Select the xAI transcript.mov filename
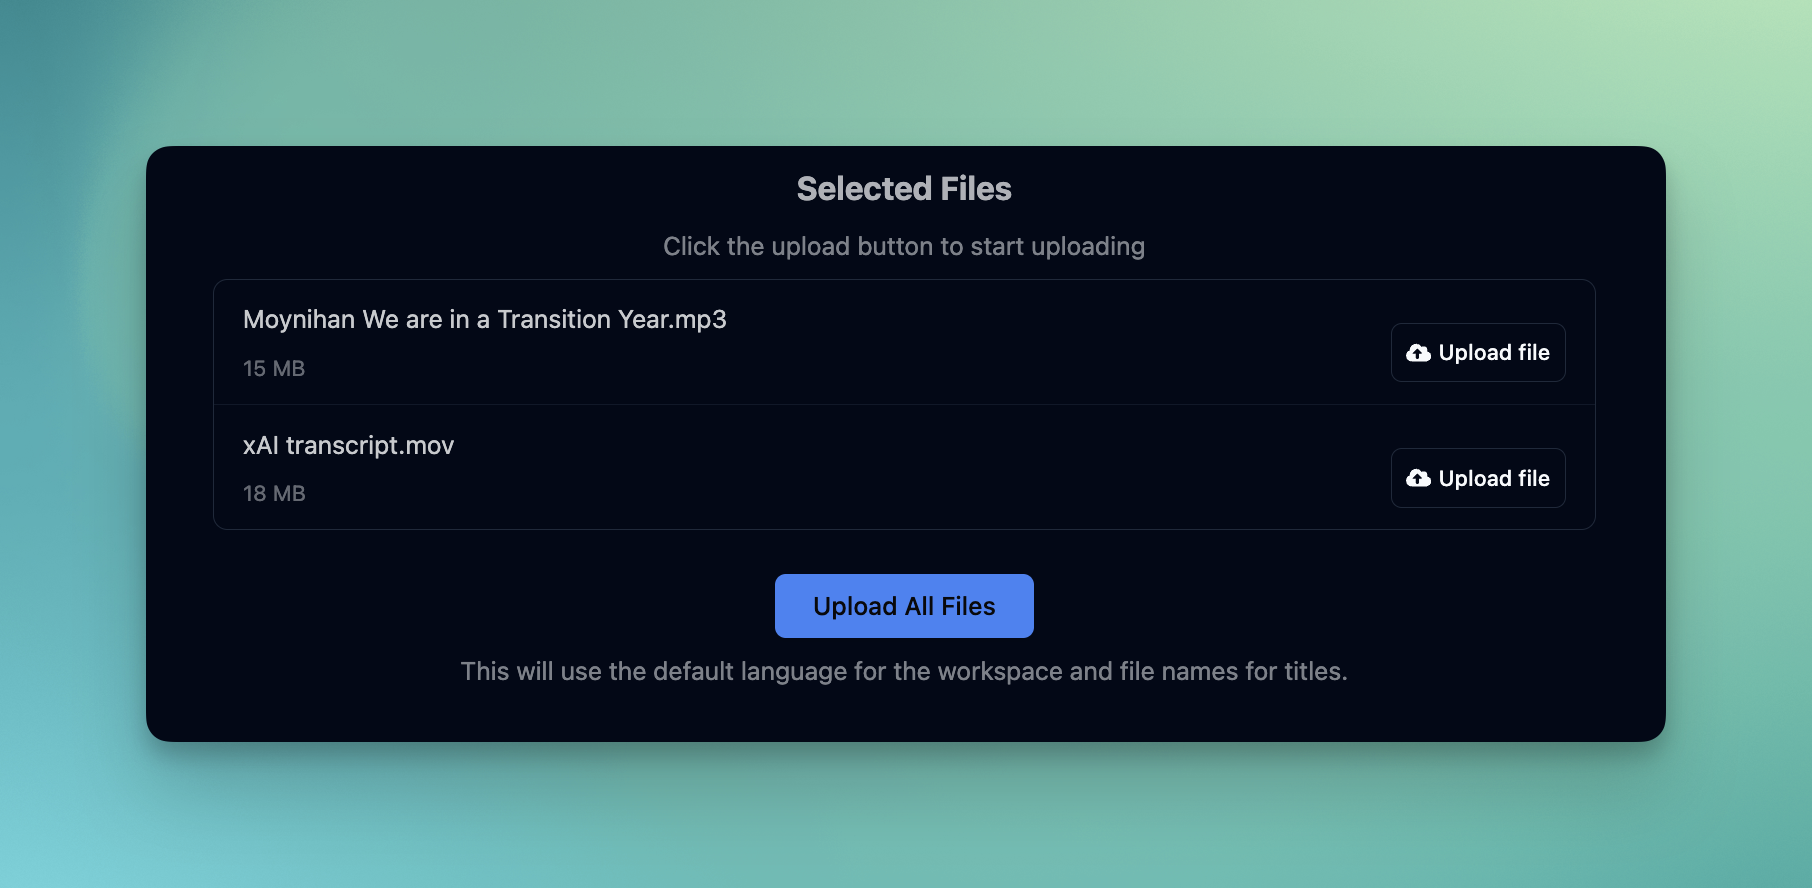The height and width of the screenshot is (888, 1812). (x=348, y=446)
